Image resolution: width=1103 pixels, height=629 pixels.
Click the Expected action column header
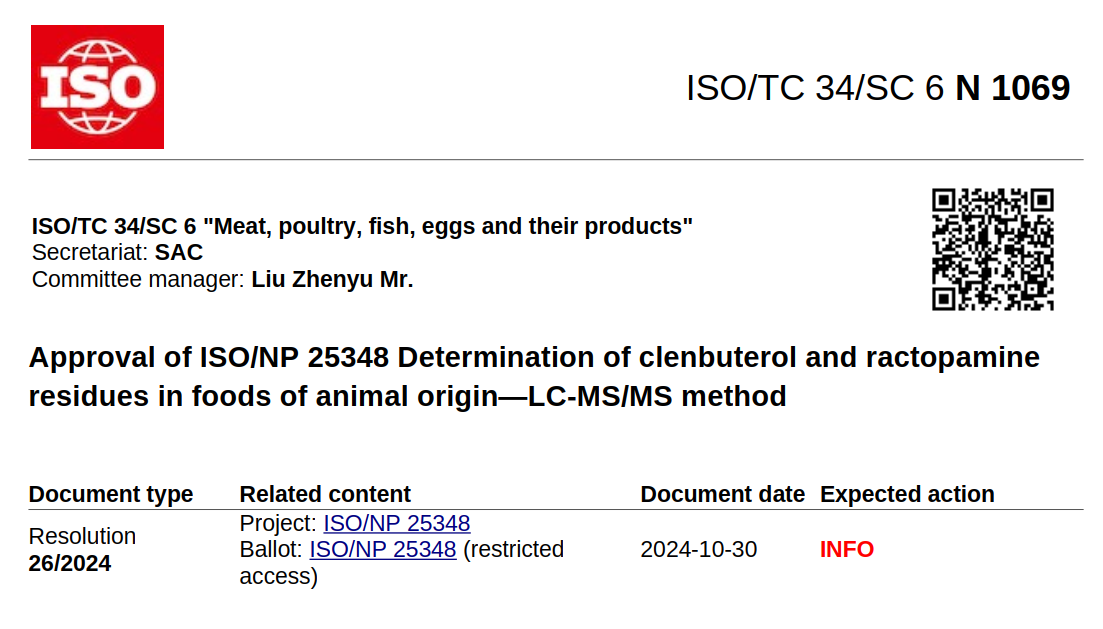point(907,494)
